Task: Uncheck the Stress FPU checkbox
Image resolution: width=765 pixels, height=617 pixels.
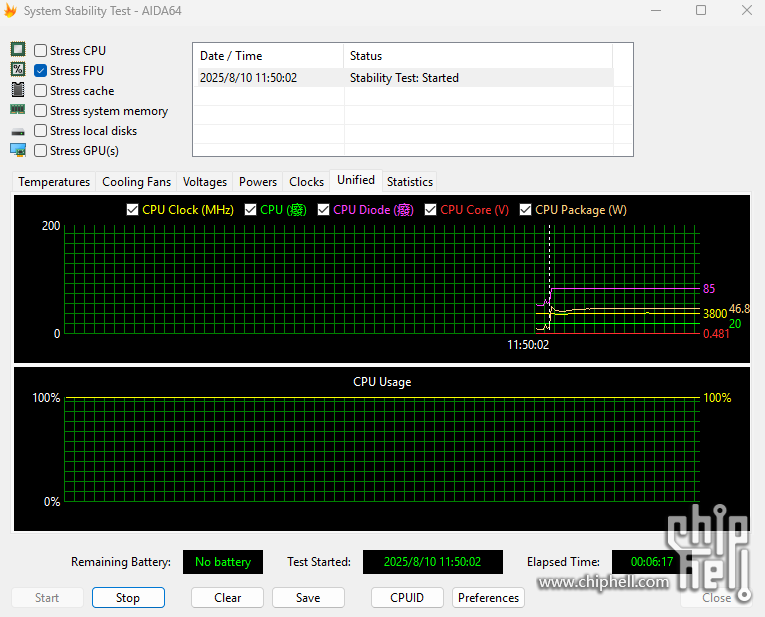Action: [40, 71]
